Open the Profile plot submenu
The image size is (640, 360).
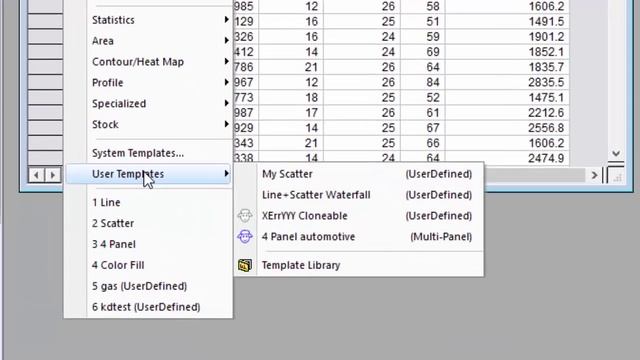(x=149, y=82)
